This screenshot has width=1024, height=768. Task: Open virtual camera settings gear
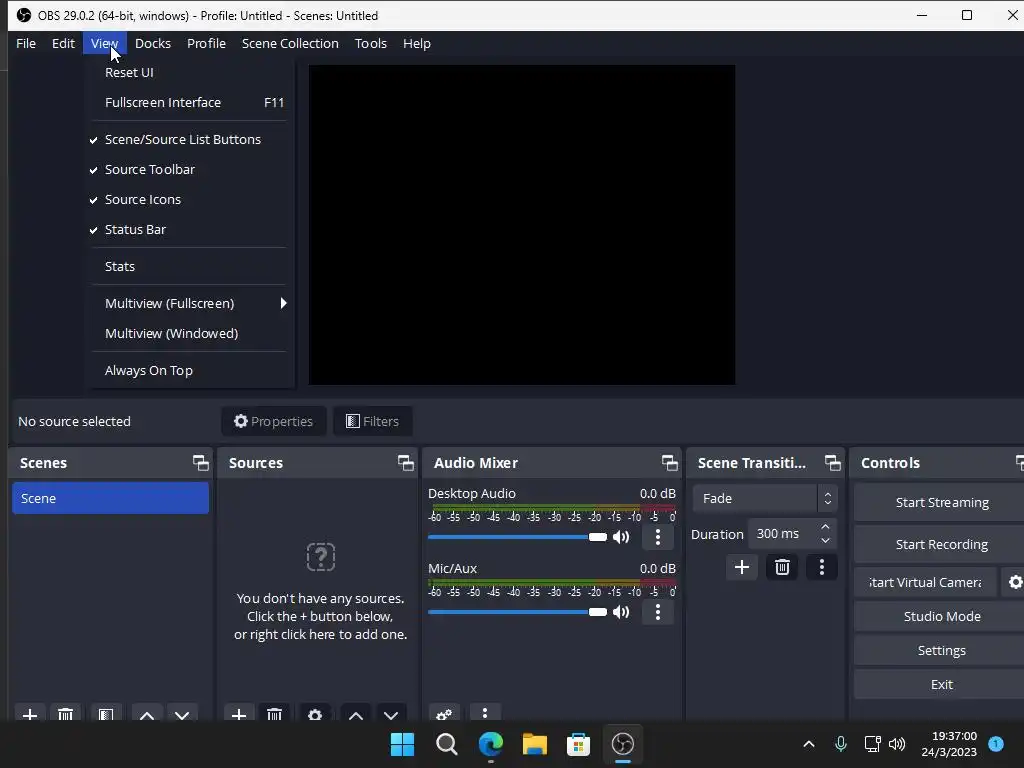(x=1014, y=582)
